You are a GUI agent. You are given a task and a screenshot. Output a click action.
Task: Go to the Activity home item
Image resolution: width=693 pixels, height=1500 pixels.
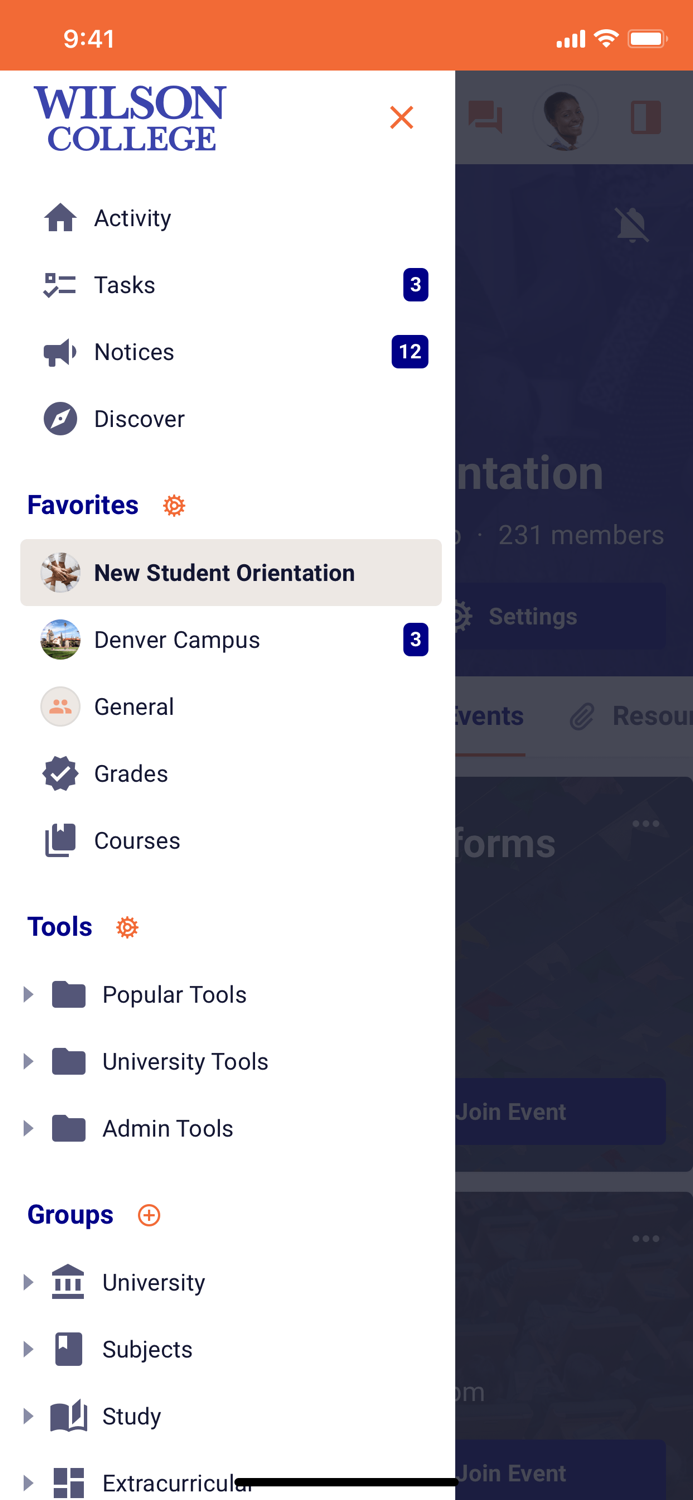pos(132,218)
